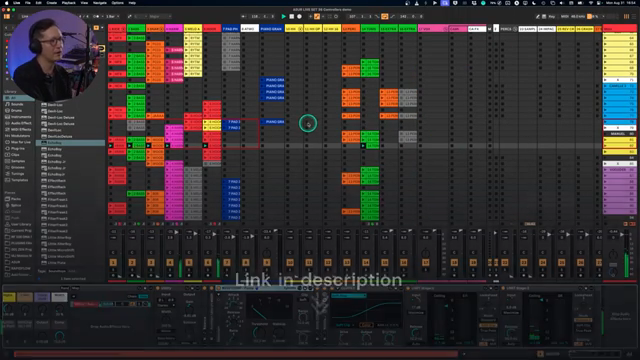Select the 7 PAD PH track header
The image size is (640, 360).
click(x=231, y=29)
